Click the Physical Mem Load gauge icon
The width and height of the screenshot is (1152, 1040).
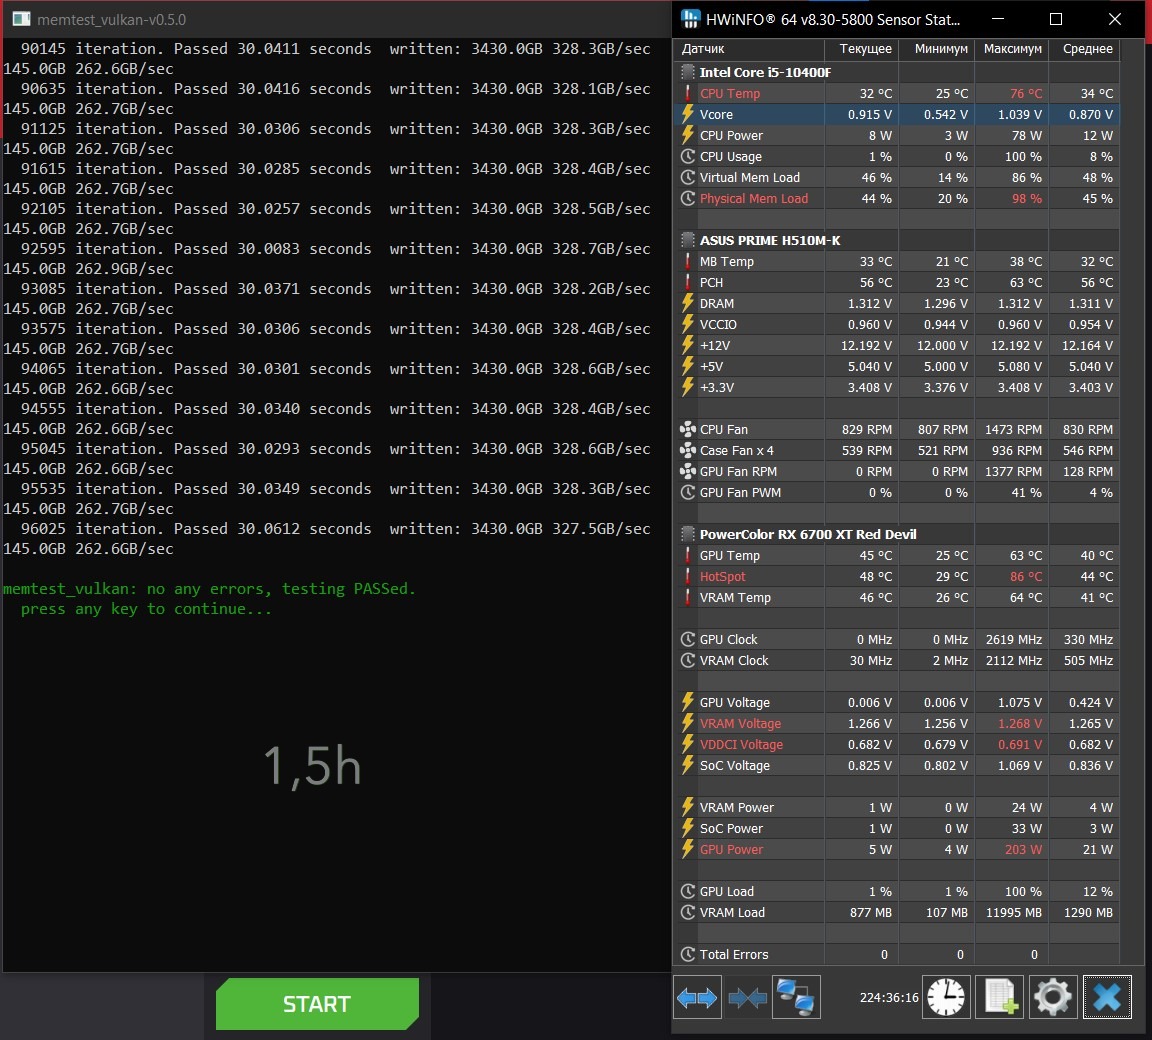pyautogui.click(x=688, y=198)
